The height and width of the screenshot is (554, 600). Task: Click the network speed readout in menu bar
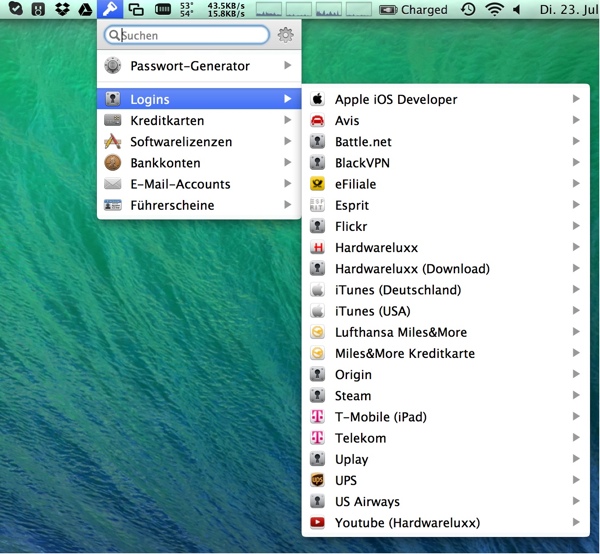pos(226,10)
